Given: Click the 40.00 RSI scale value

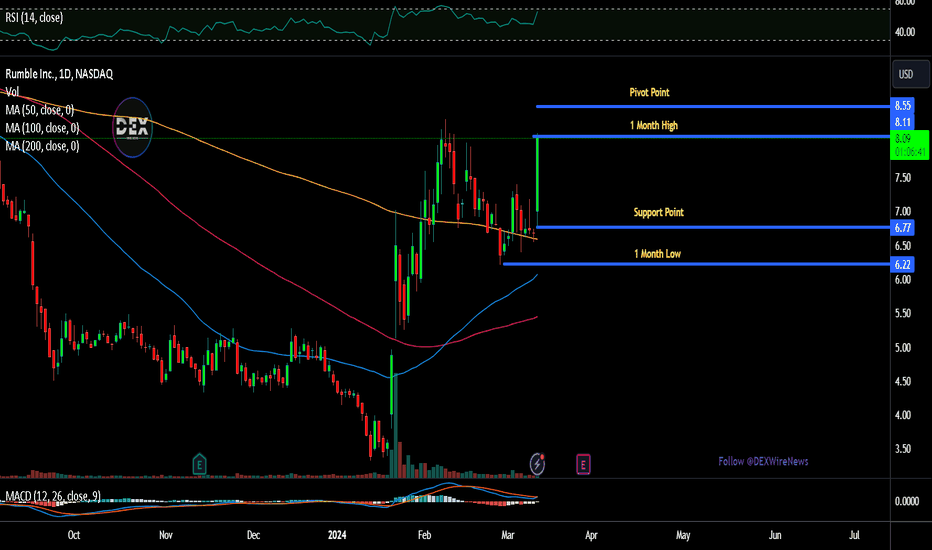Looking at the screenshot, I should 905,32.
